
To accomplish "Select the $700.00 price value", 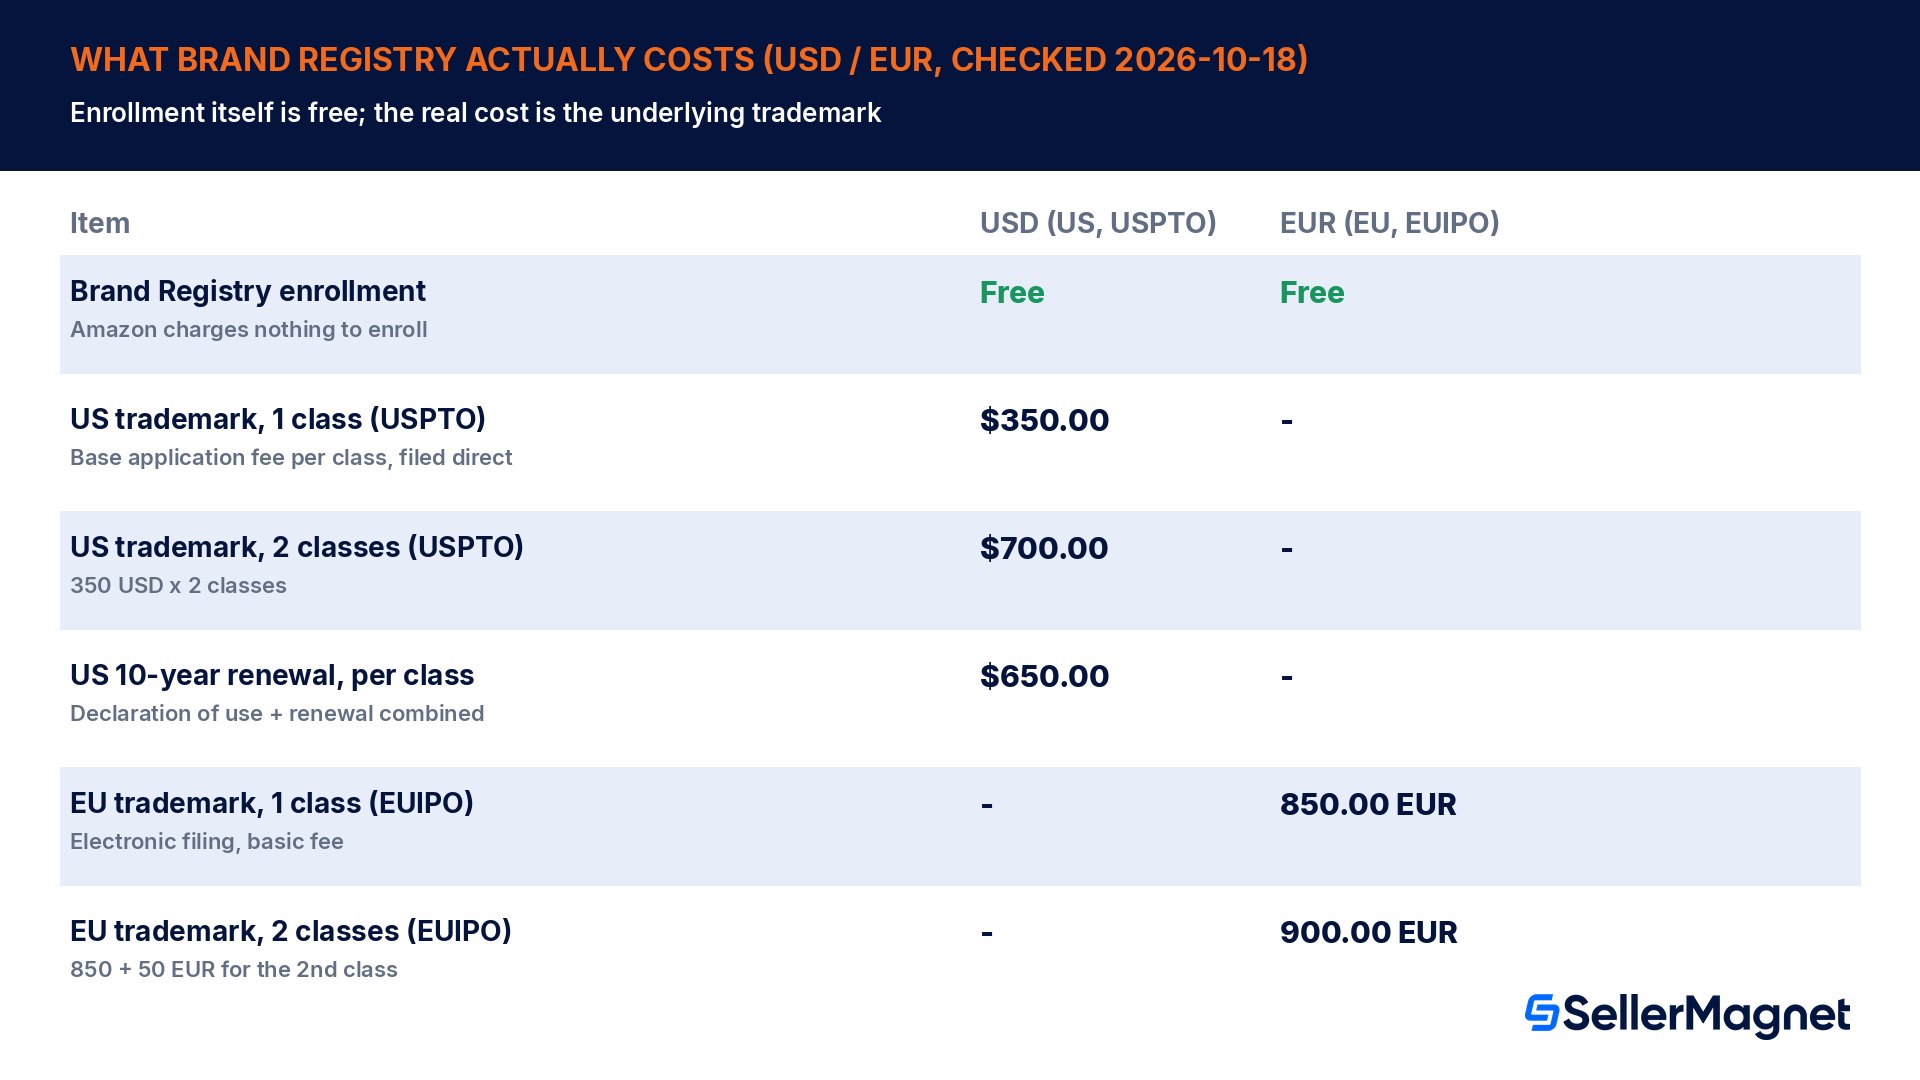I will click(1044, 548).
